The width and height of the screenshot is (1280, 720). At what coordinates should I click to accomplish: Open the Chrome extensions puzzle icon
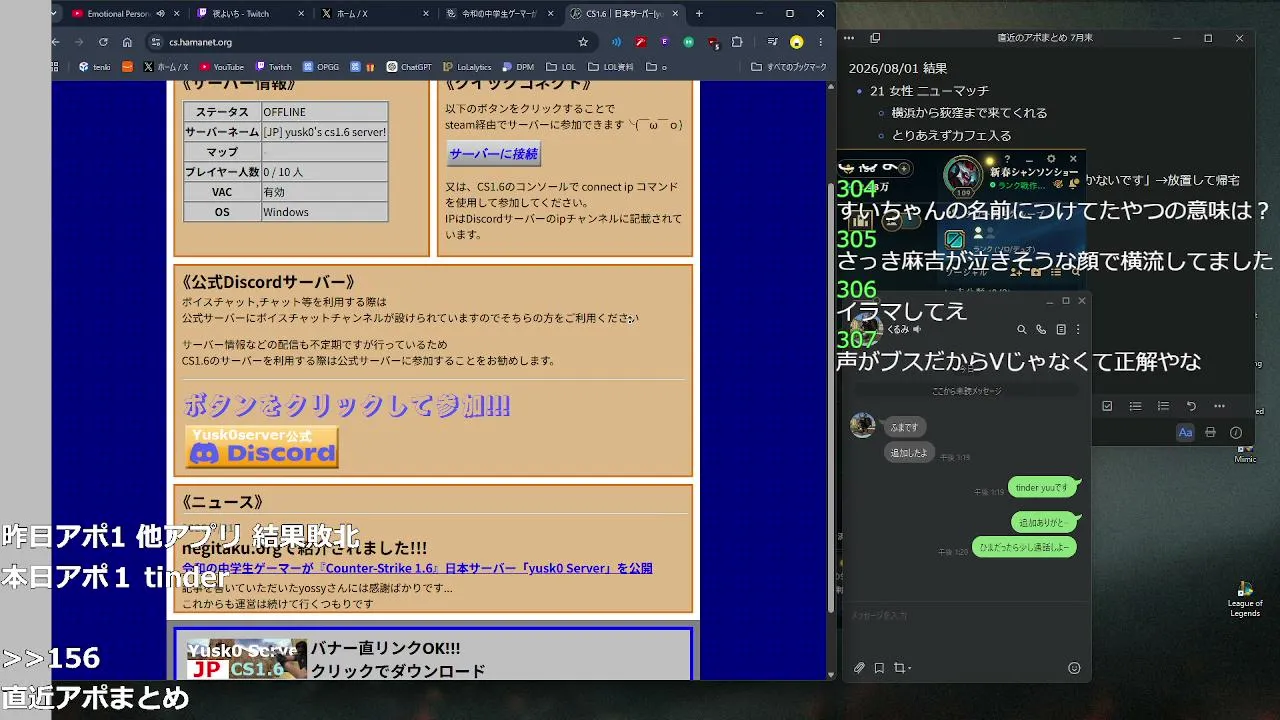pyautogui.click(x=737, y=42)
